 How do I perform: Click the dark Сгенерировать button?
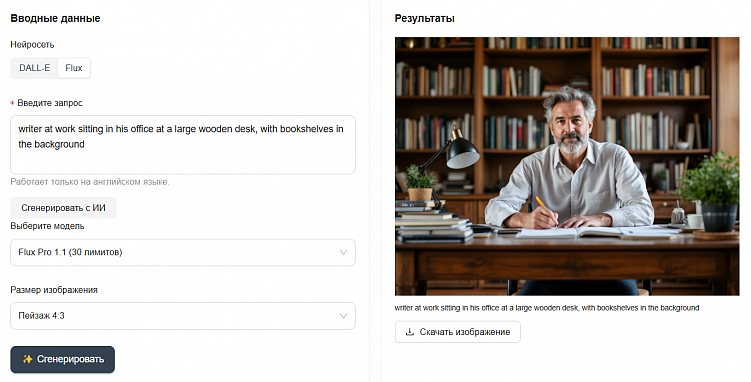tap(63, 360)
